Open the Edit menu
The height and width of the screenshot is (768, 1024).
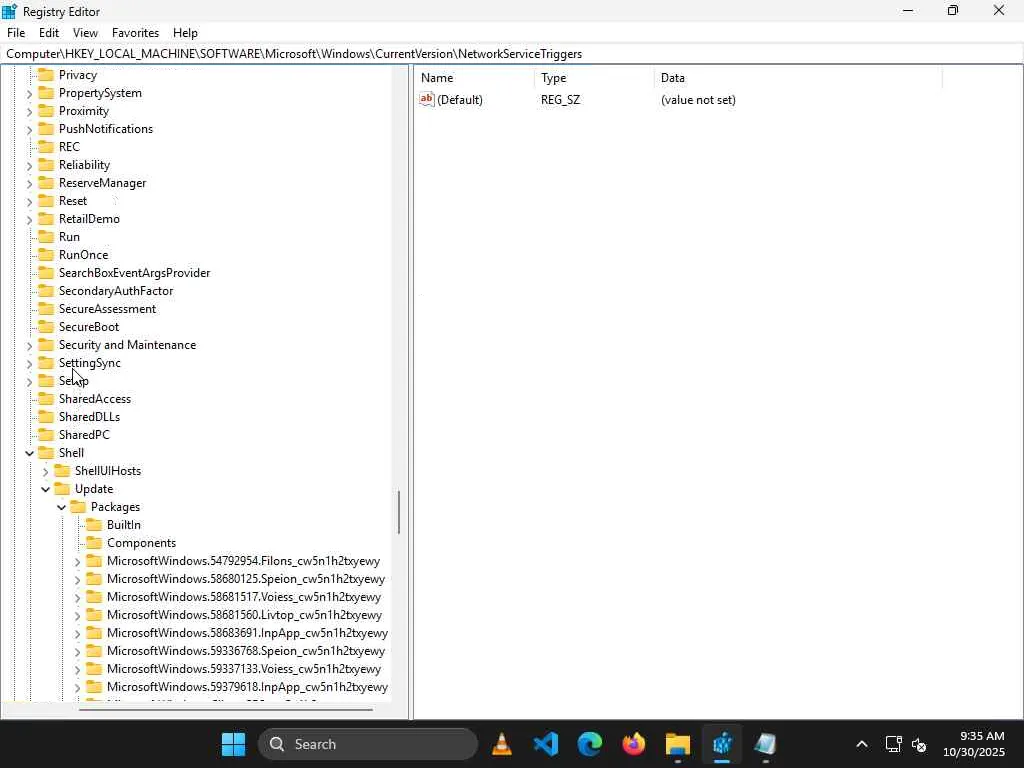click(x=49, y=33)
